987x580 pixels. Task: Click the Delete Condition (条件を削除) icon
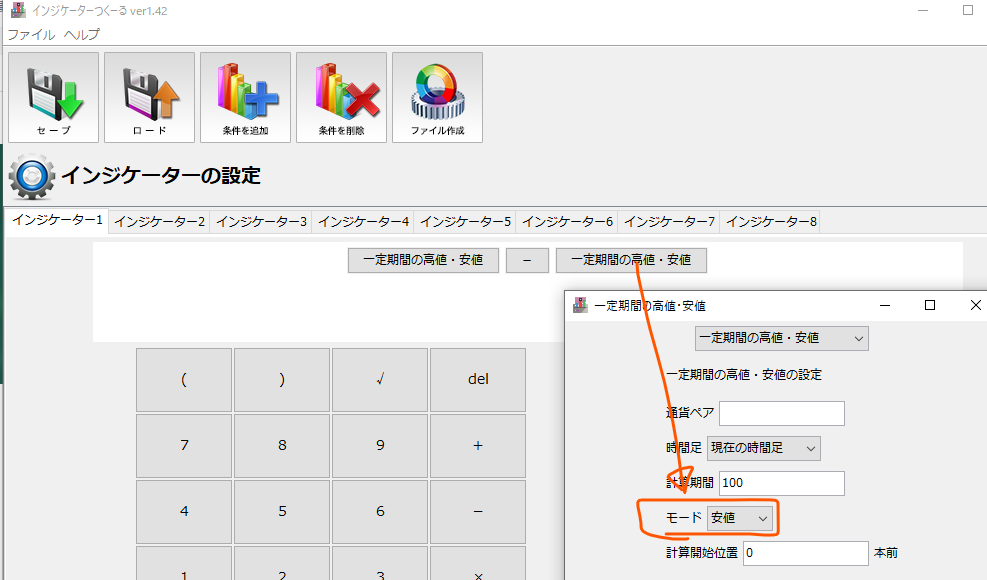(x=341, y=97)
